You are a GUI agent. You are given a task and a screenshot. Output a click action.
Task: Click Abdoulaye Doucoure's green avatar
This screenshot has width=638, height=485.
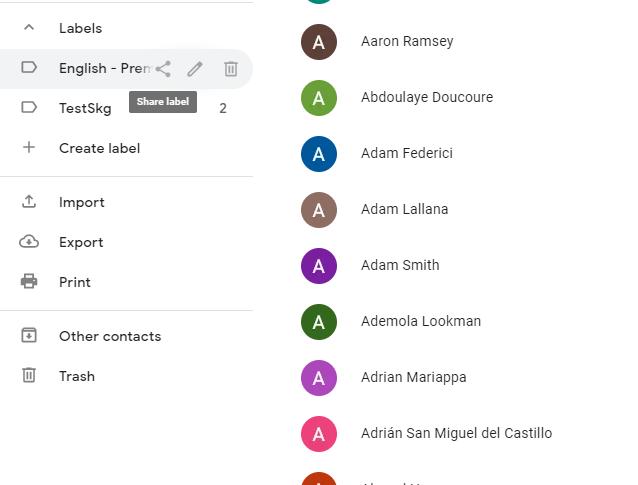[318, 97]
